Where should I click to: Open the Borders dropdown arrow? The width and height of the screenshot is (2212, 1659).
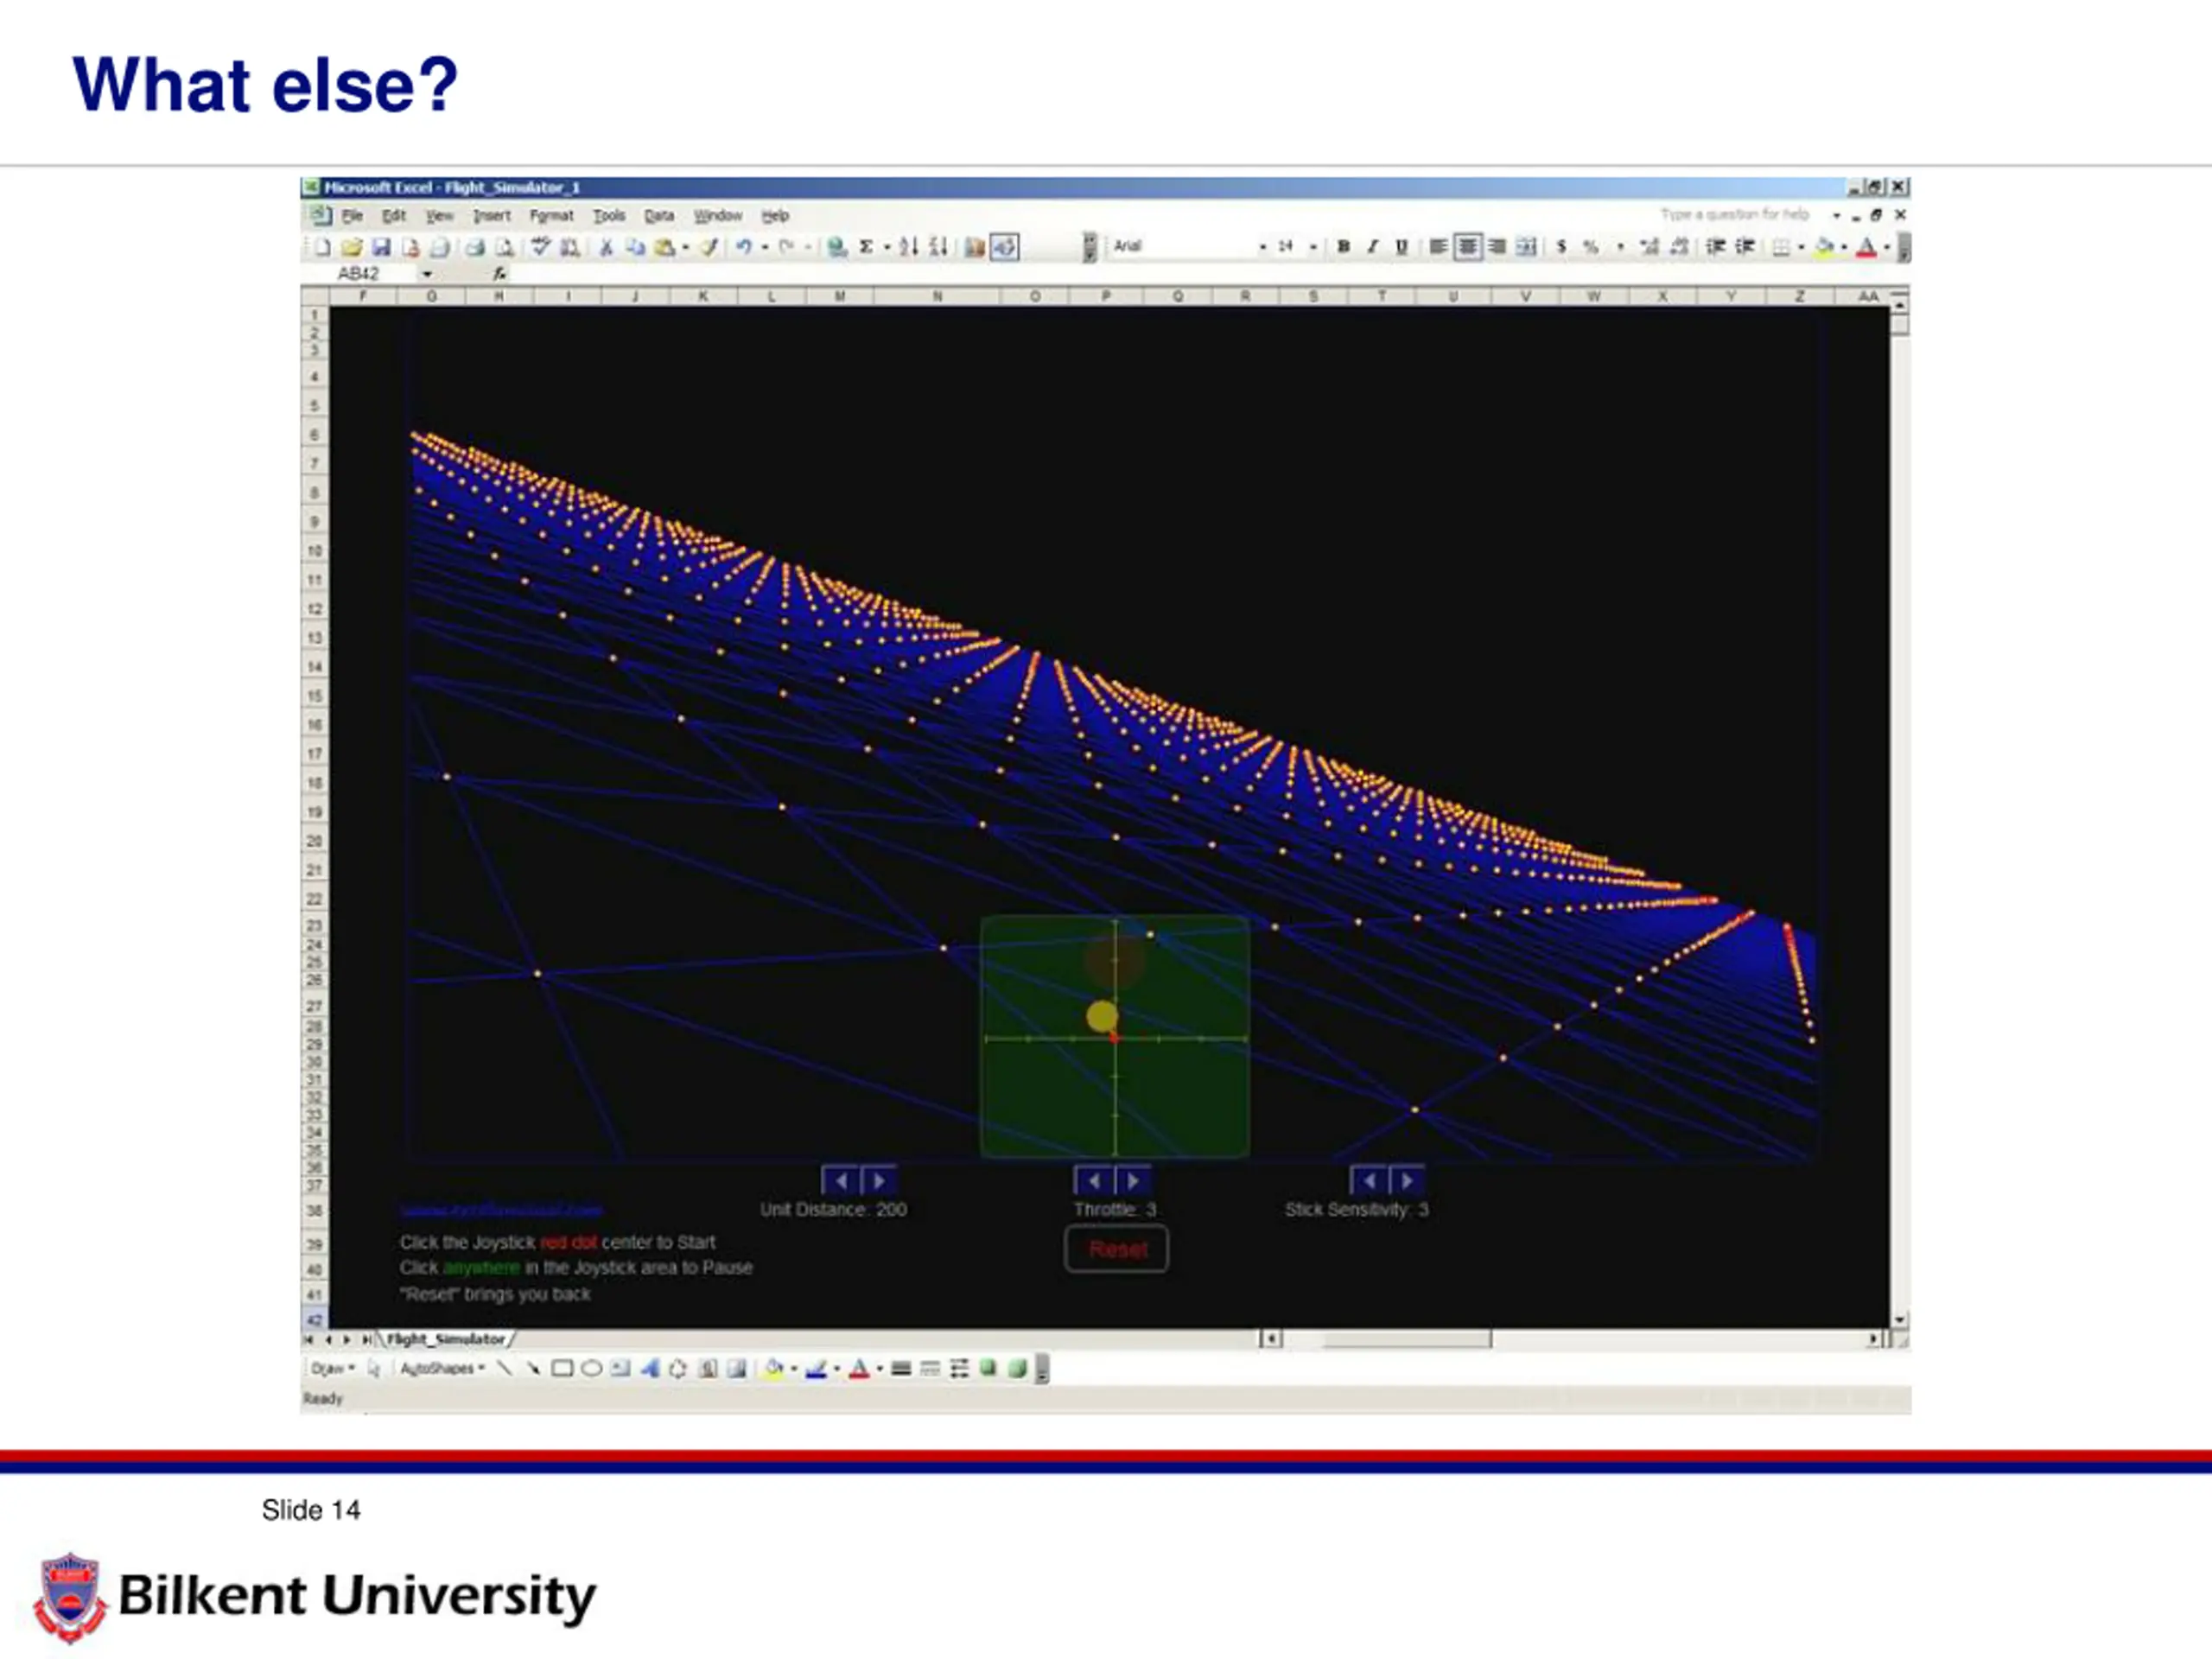(x=1801, y=247)
